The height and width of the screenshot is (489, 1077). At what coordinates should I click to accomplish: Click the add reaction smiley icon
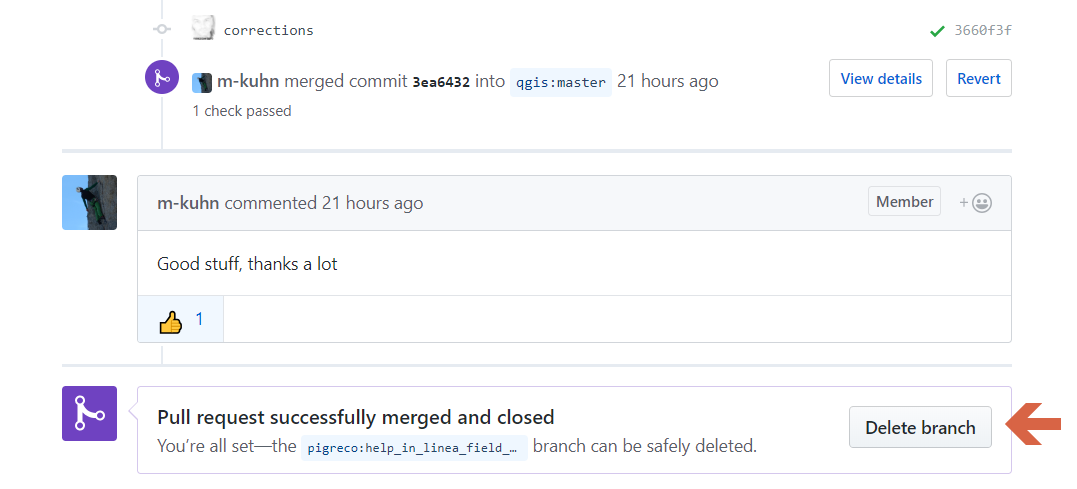click(x=976, y=203)
